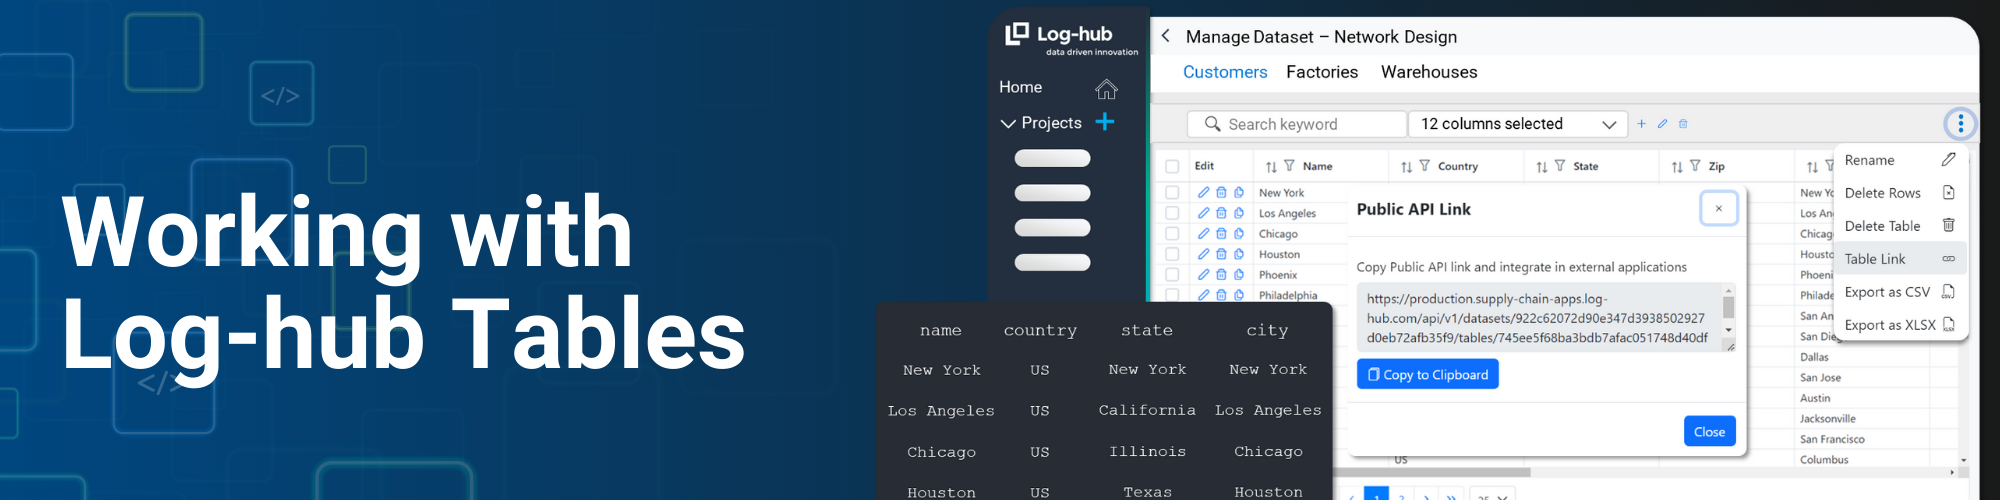
Task: Choose Table Link from the options menu
Action: [x=1900, y=259]
